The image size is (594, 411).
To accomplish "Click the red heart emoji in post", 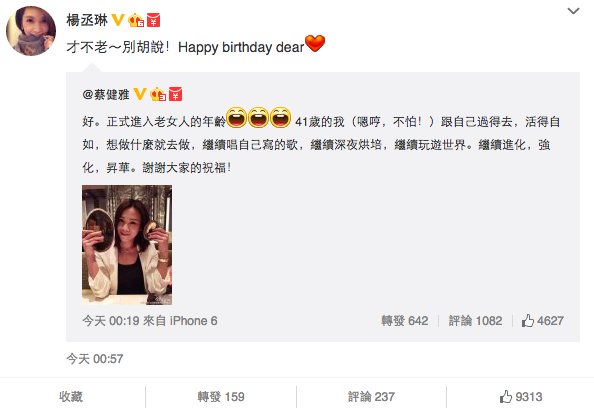I will pyautogui.click(x=315, y=43).
